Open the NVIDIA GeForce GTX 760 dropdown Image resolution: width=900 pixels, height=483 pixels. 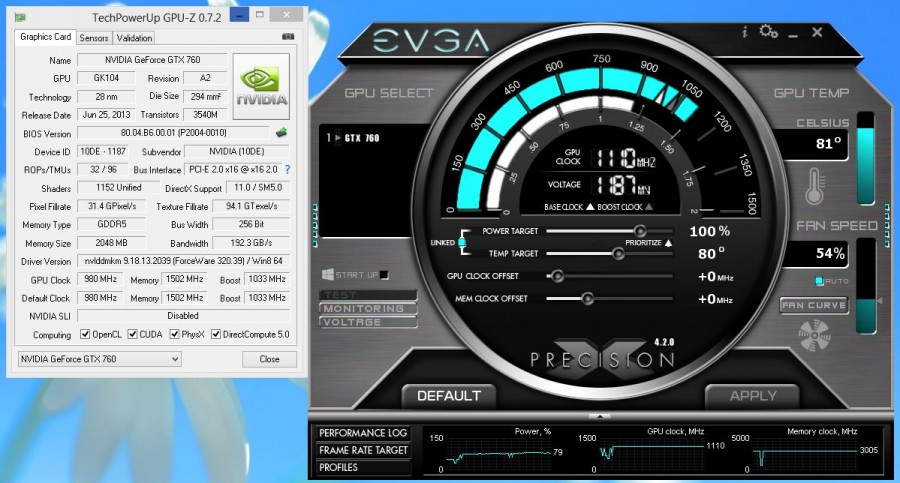tap(100, 359)
